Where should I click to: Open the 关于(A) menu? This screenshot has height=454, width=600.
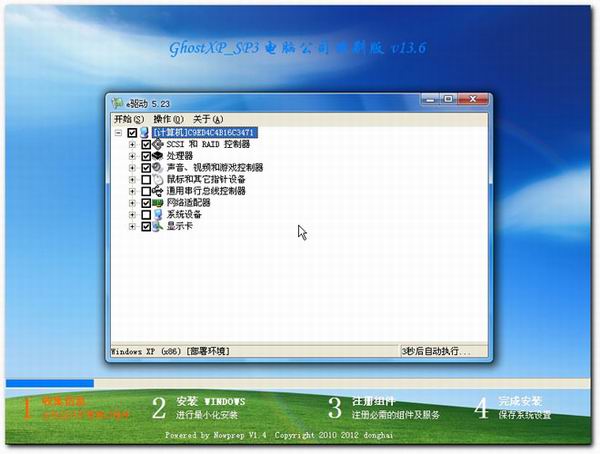click(x=208, y=119)
